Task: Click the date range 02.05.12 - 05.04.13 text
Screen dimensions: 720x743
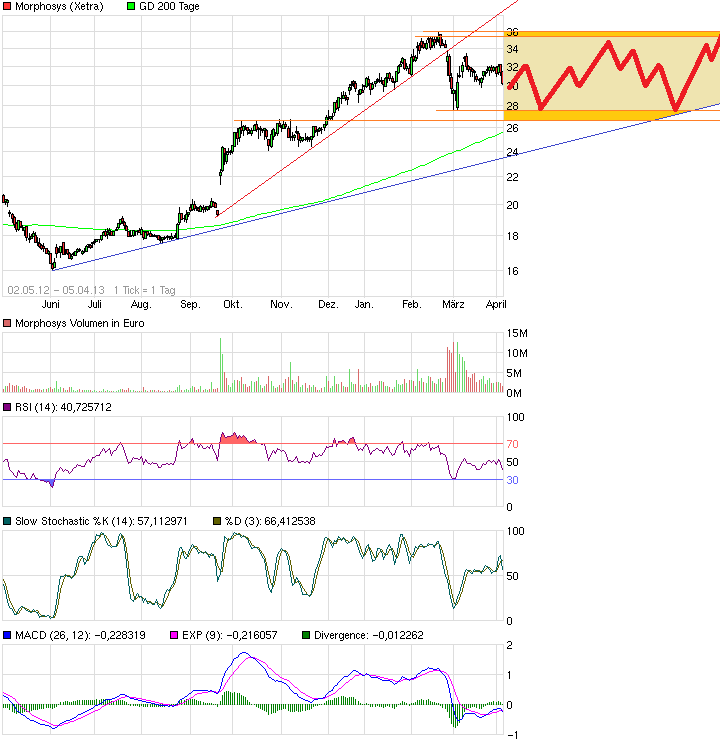Action: 55,289
